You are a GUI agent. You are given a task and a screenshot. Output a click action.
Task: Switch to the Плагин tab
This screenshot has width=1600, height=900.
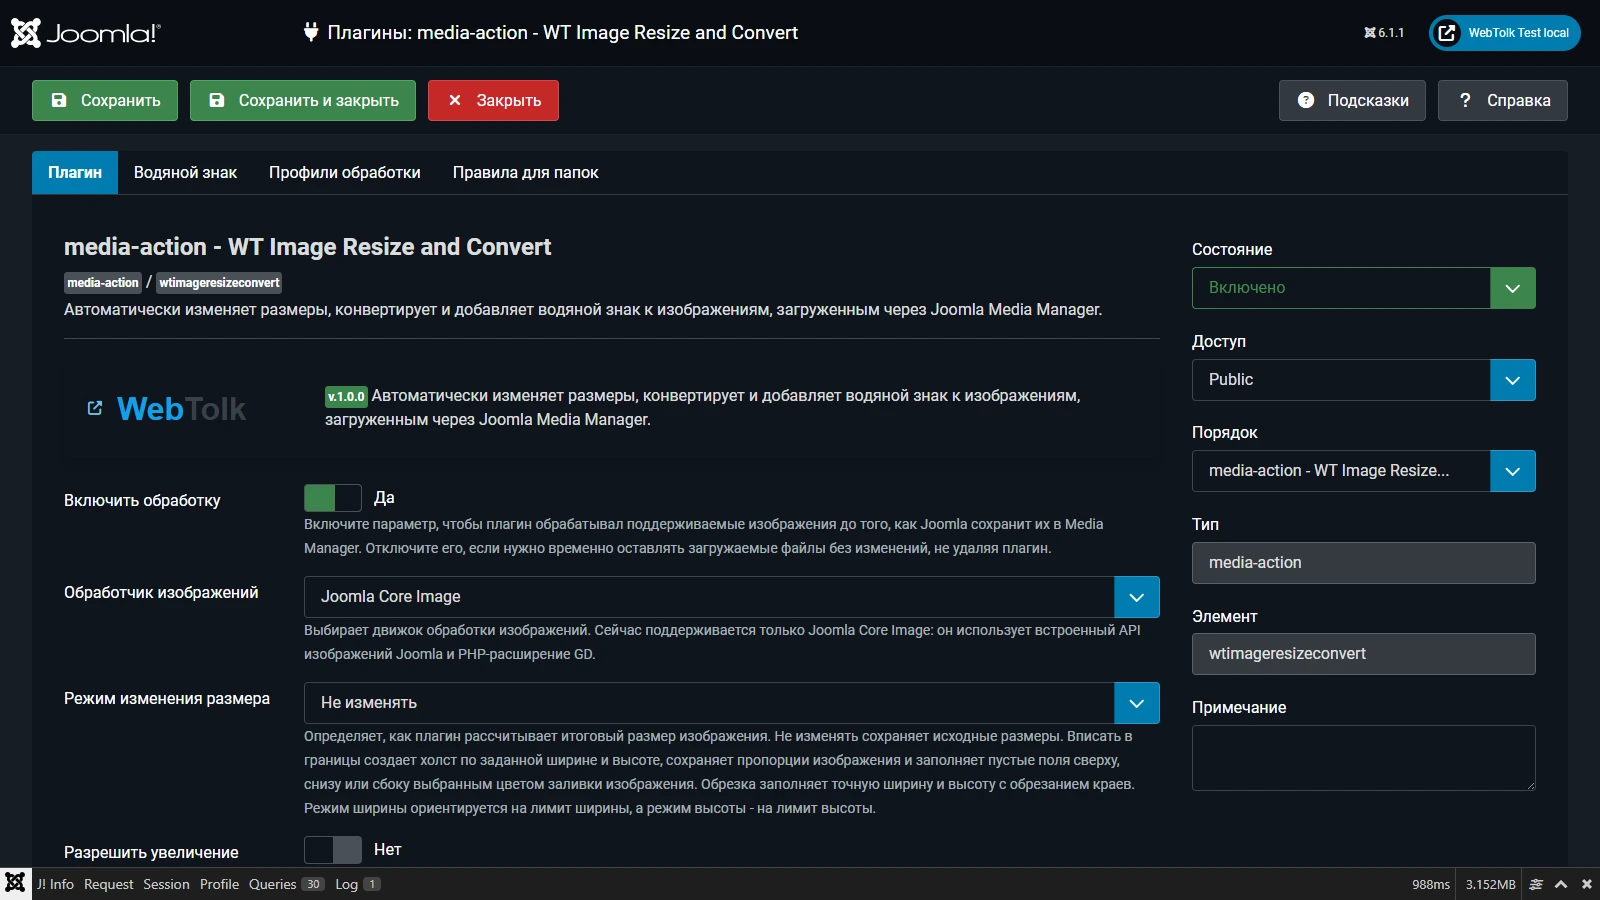75,173
